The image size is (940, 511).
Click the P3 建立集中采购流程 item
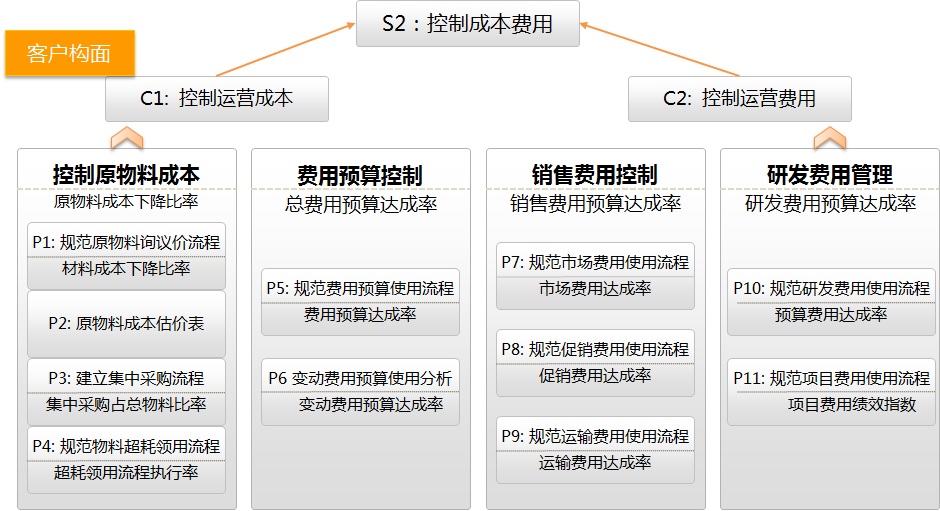[x=126, y=378]
